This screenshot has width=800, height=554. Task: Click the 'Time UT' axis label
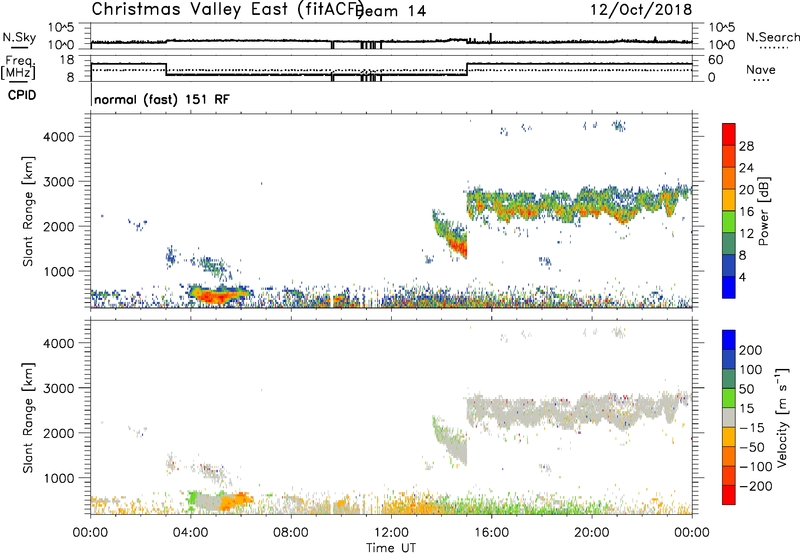[391, 548]
